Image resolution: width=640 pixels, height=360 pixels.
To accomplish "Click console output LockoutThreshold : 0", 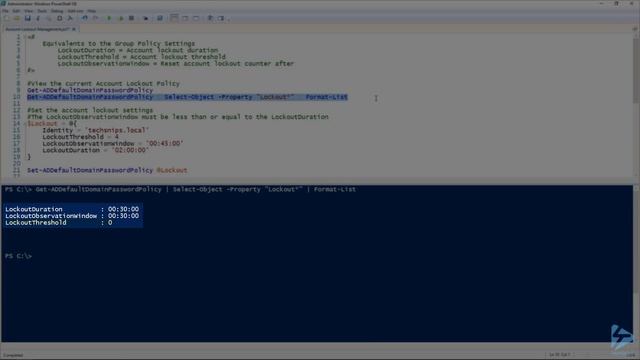I will [58, 222].
